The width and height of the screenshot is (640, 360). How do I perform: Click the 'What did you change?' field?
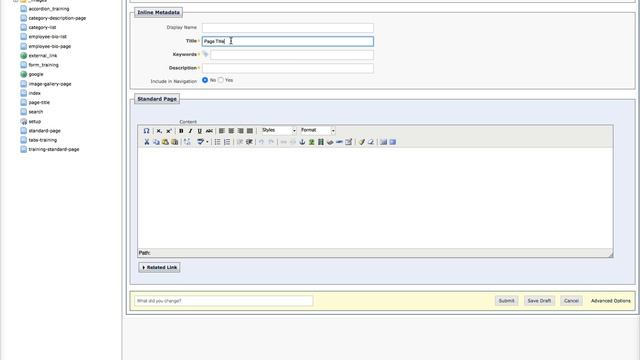[224, 301]
